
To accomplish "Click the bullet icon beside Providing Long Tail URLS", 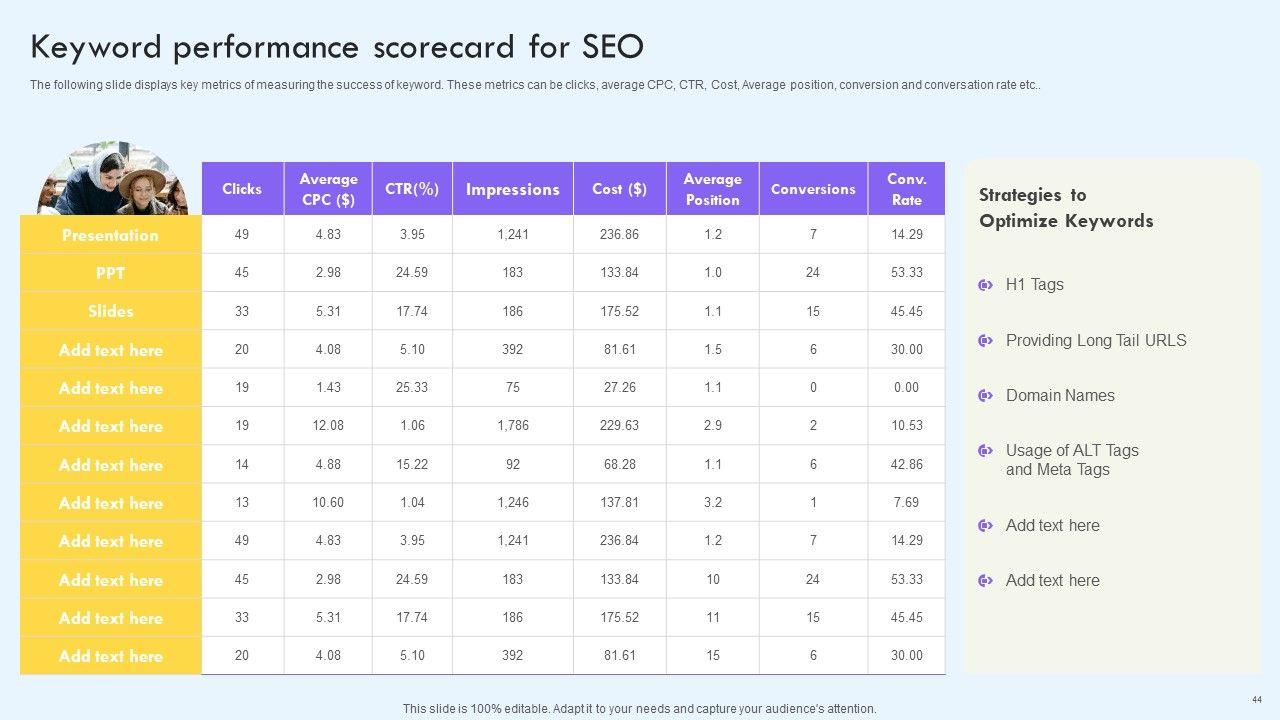I will pos(985,341).
